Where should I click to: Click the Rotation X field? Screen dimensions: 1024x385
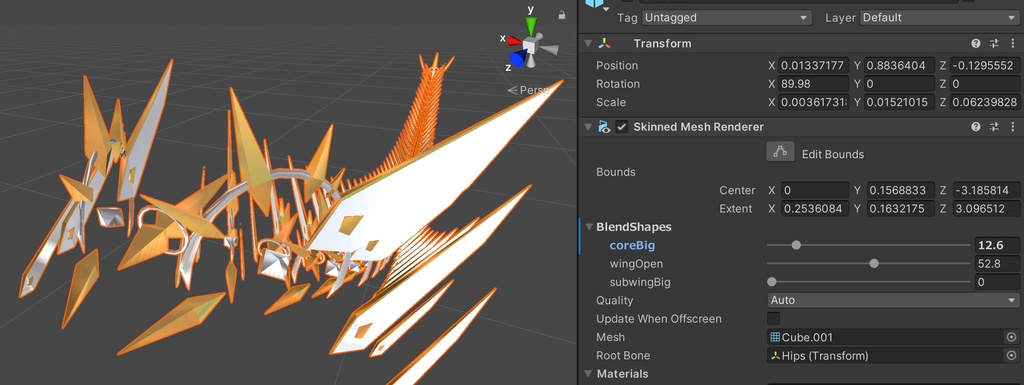tap(814, 84)
